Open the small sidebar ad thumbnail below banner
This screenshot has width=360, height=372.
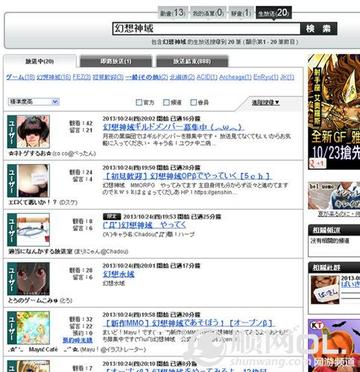tap(334, 196)
